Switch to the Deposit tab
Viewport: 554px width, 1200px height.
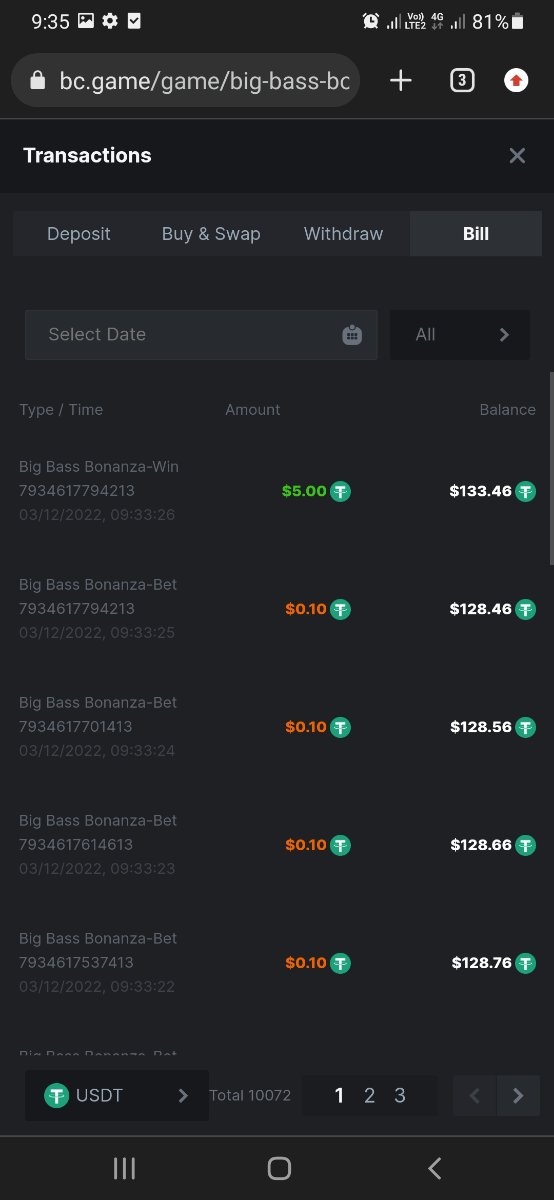(79, 234)
